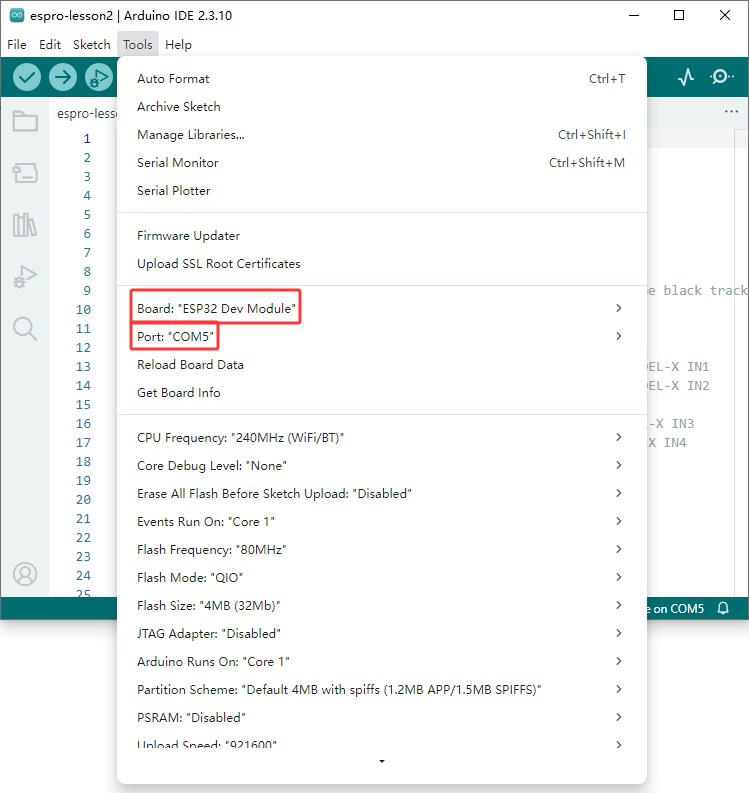Open the Serial Monitor toolbar icon

[721, 77]
